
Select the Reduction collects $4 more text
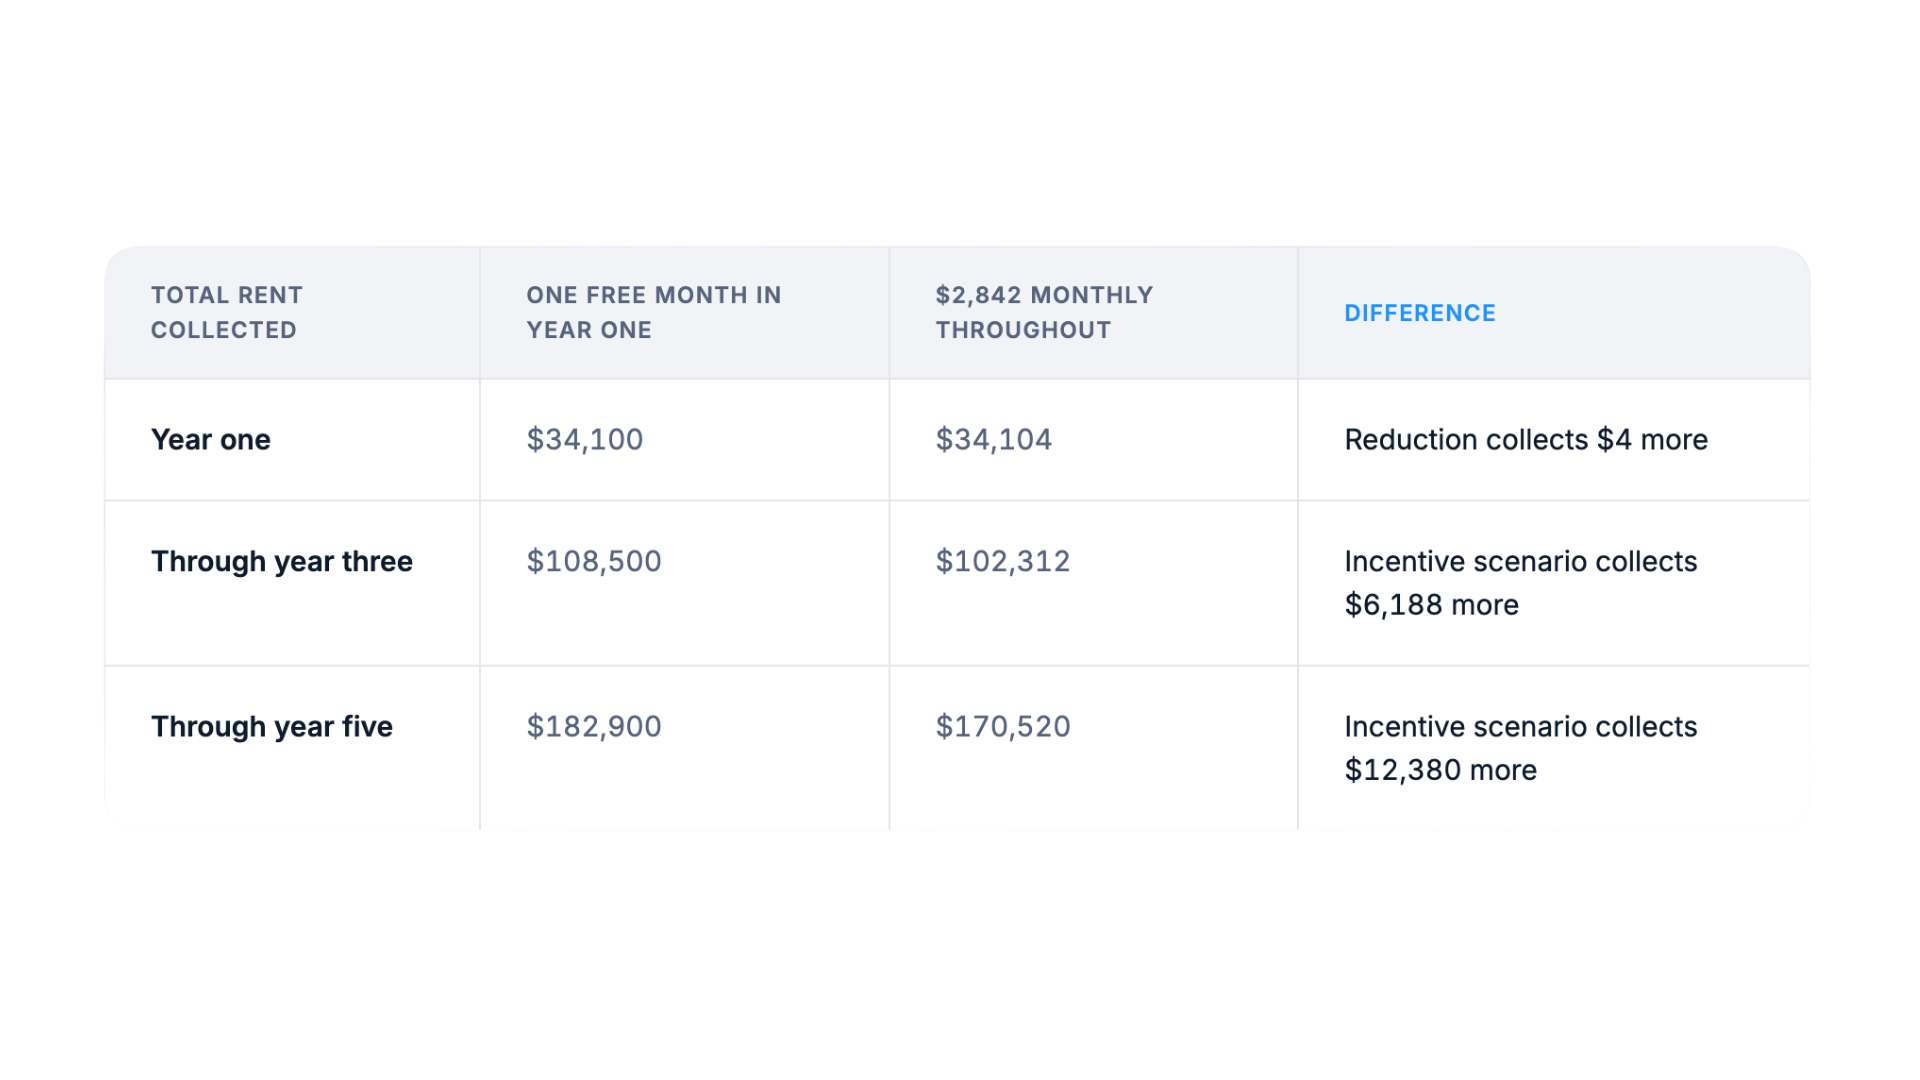1526,439
